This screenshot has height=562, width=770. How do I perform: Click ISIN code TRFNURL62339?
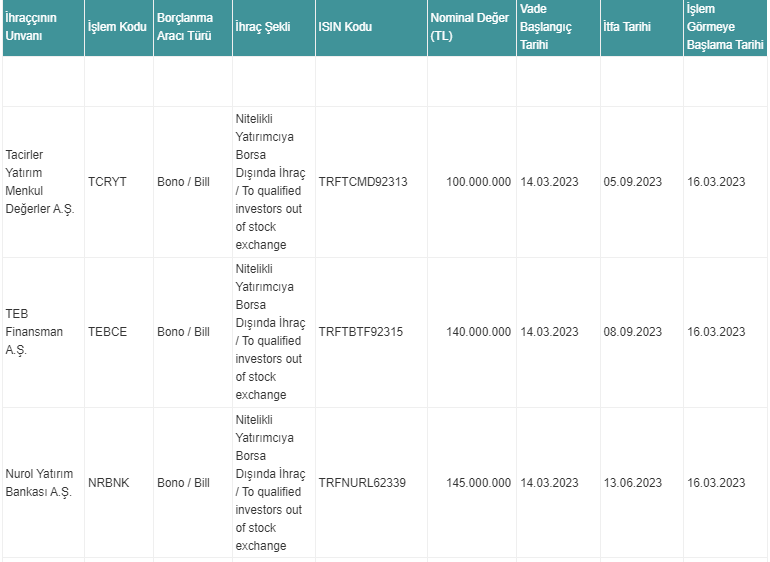point(362,482)
